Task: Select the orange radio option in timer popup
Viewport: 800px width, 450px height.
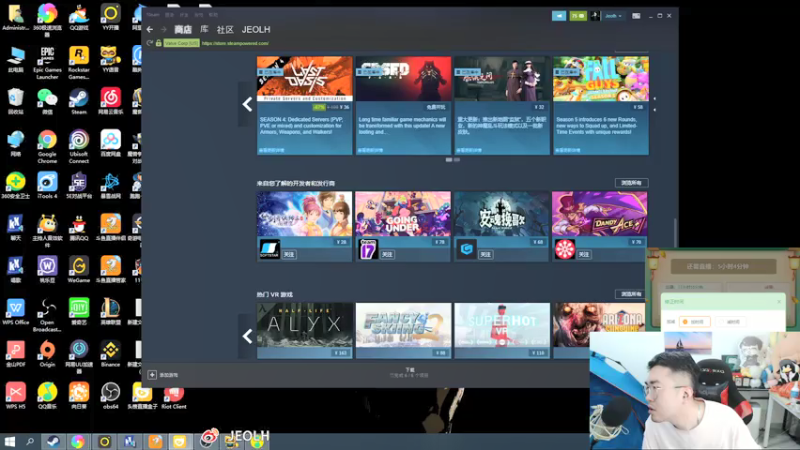Action: coord(685,322)
